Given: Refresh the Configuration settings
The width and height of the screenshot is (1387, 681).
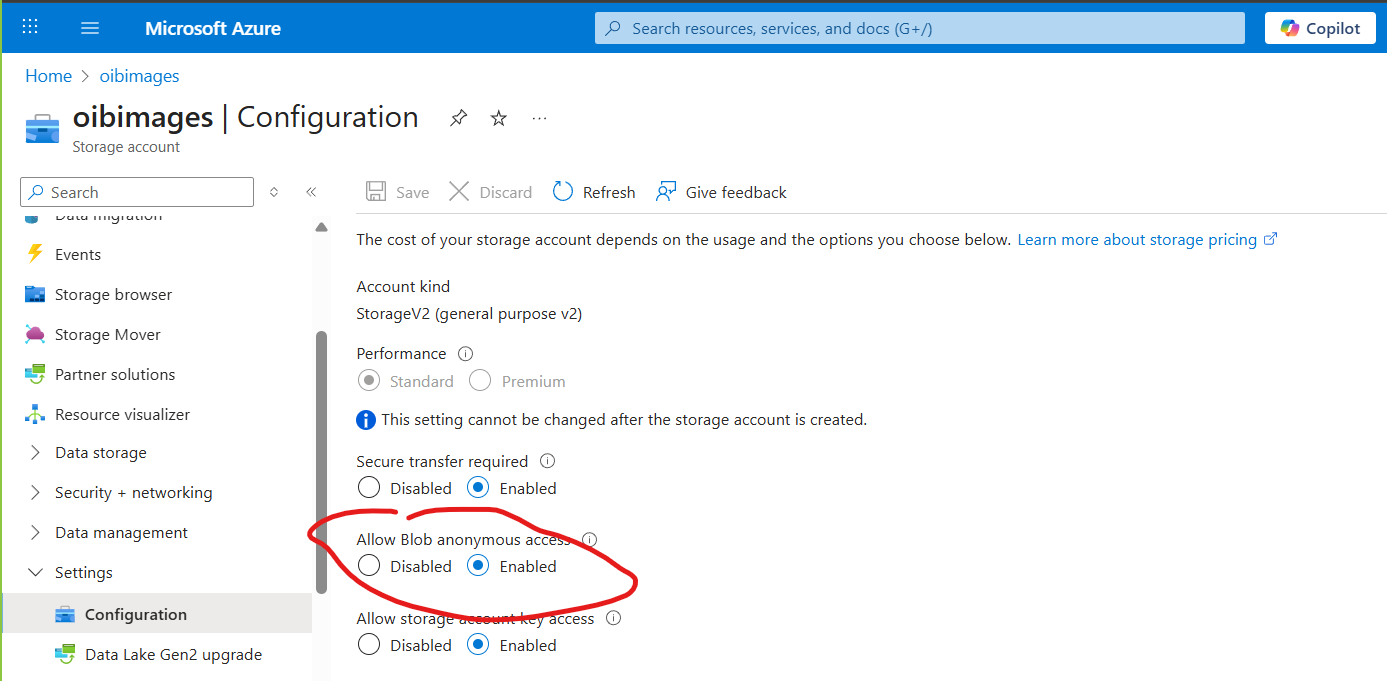Looking at the screenshot, I should pos(594,191).
